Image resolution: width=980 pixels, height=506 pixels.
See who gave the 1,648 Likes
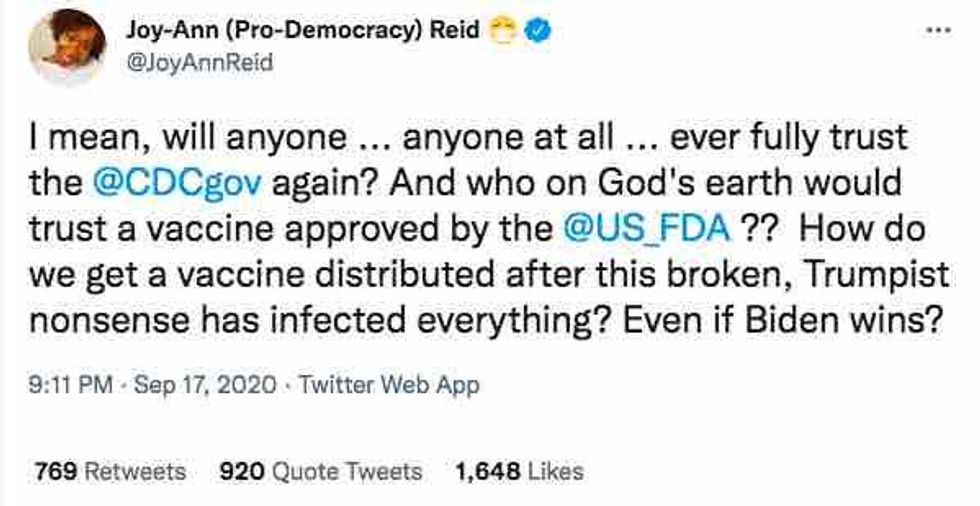coord(518,470)
